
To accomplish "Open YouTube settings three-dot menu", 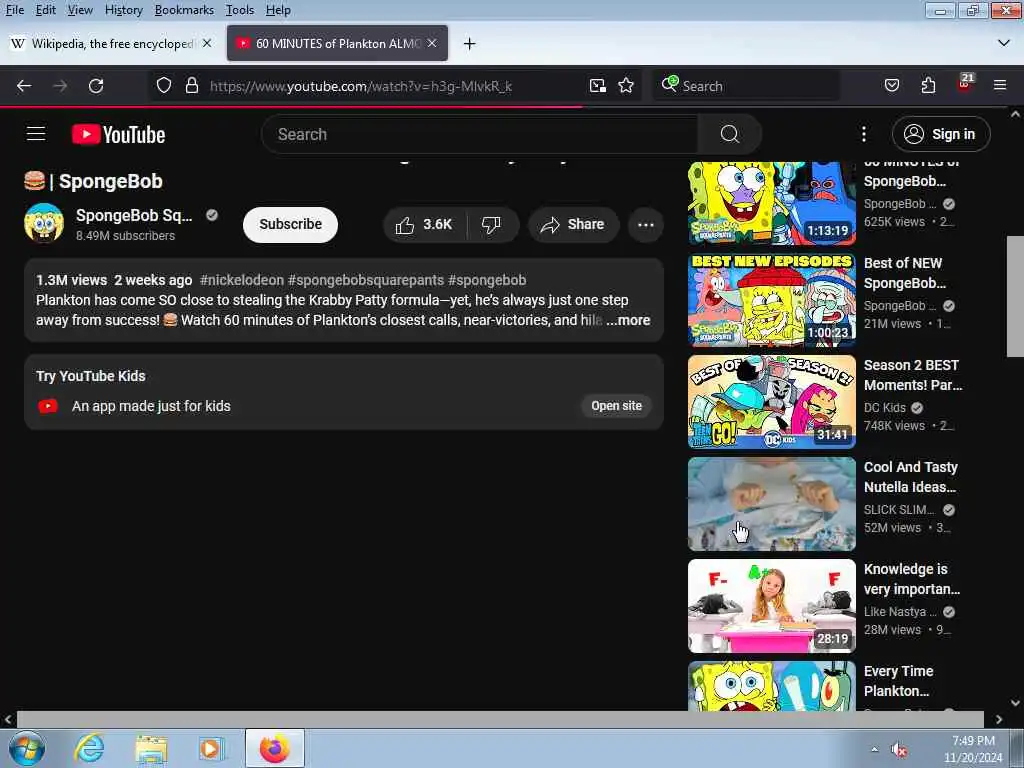I will point(863,134).
